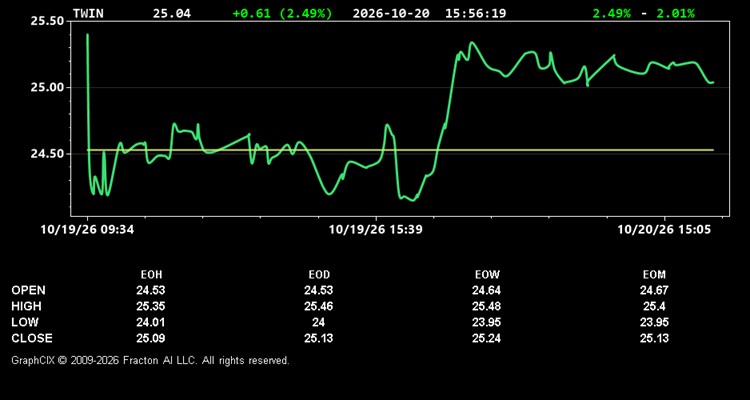Select EOH open value 24.53

click(x=151, y=290)
